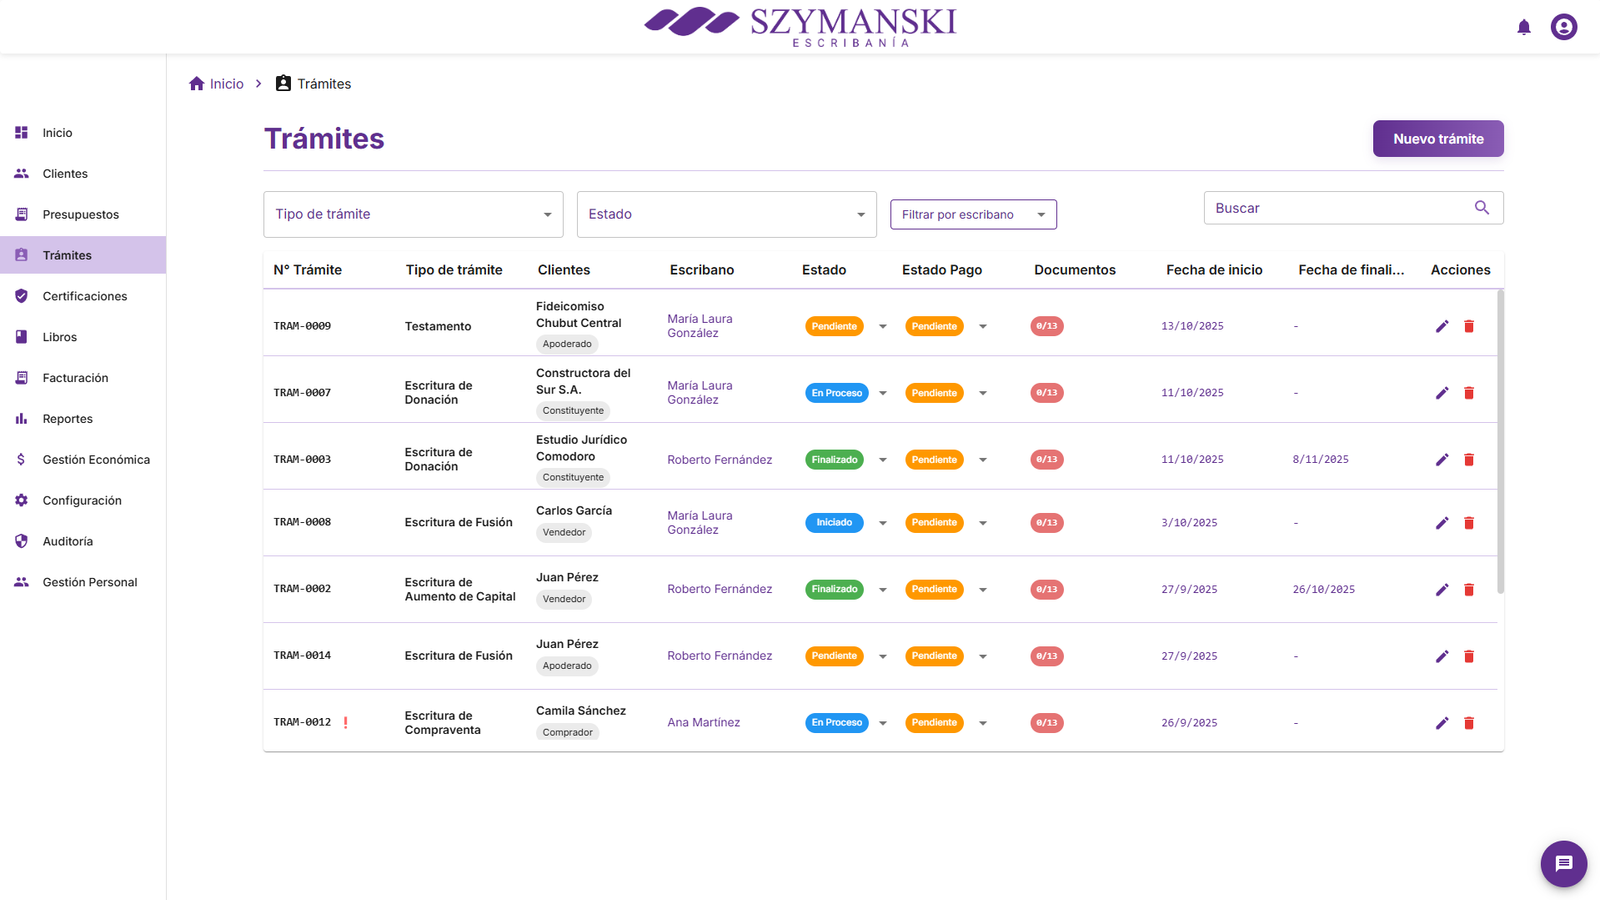Viewport: 1600px width, 900px height.
Task: Delete trámite TRAM-0014 with trash icon
Action: click(1469, 656)
